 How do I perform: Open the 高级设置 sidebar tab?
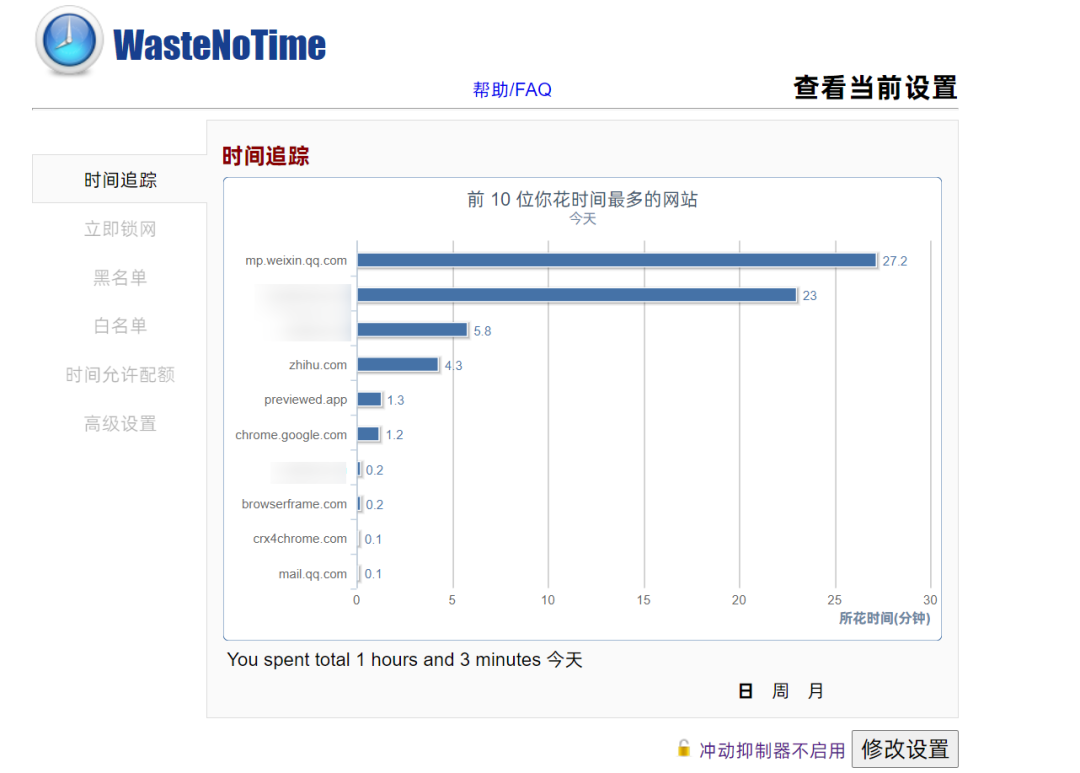(120, 424)
